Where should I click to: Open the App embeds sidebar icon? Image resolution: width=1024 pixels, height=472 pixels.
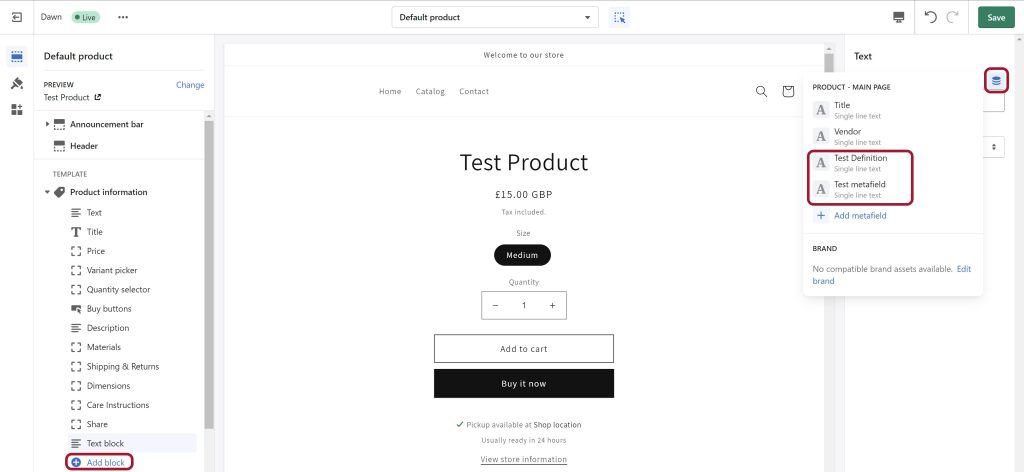point(17,110)
